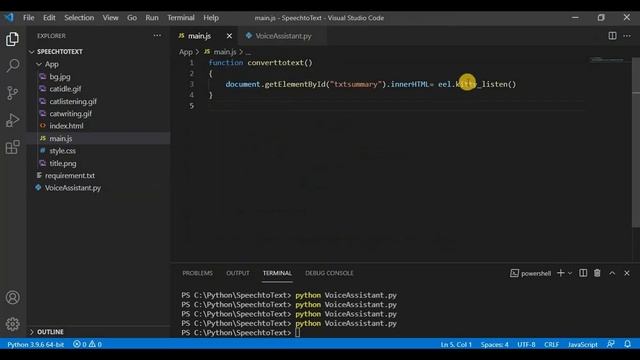Viewport: 640px width, 360px height.
Task: Click Python 3.9.6 64-bit interpreter selector
Action: (36, 344)
